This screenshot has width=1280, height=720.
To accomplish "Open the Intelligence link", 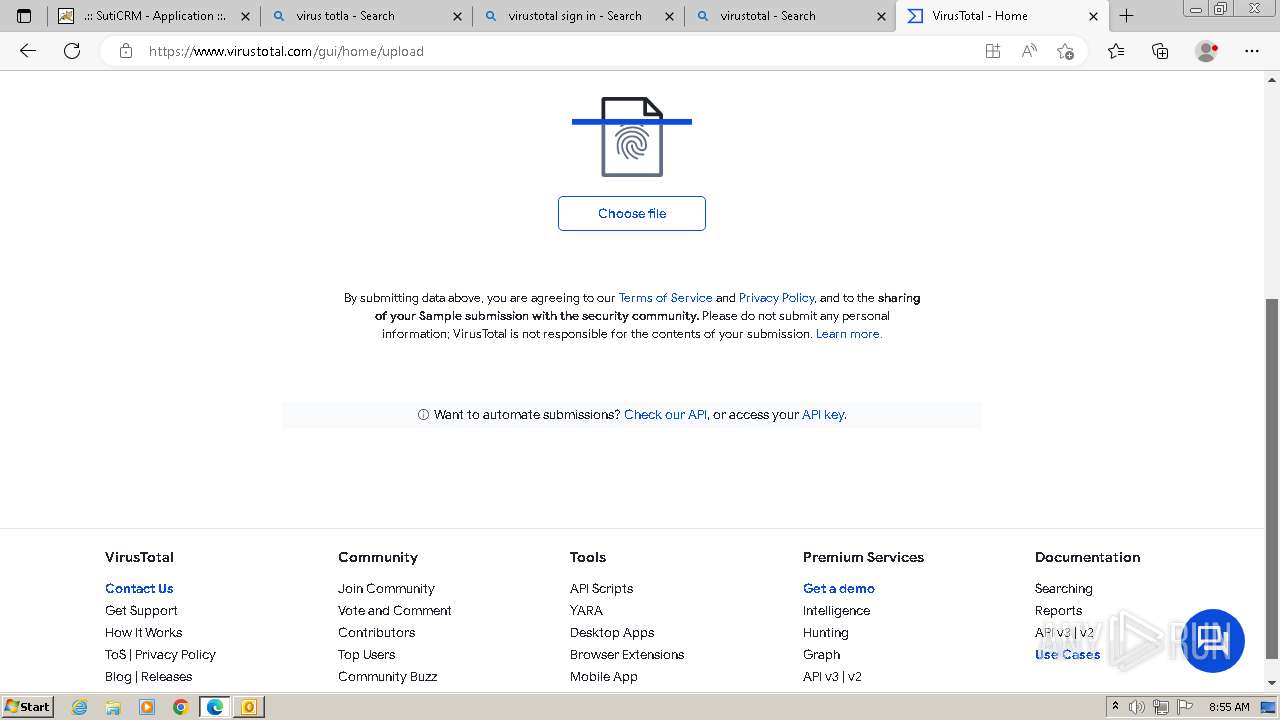I will tap(836, 611).
